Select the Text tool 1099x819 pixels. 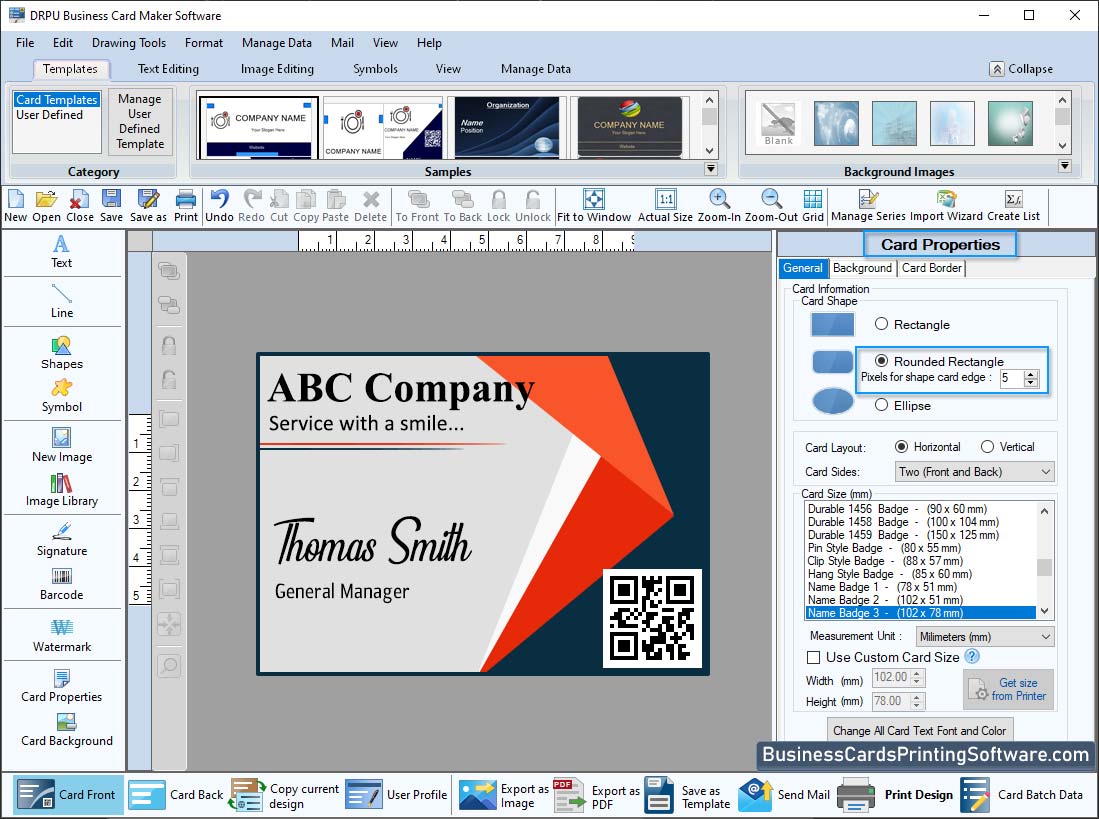click(x=62, y=252)
